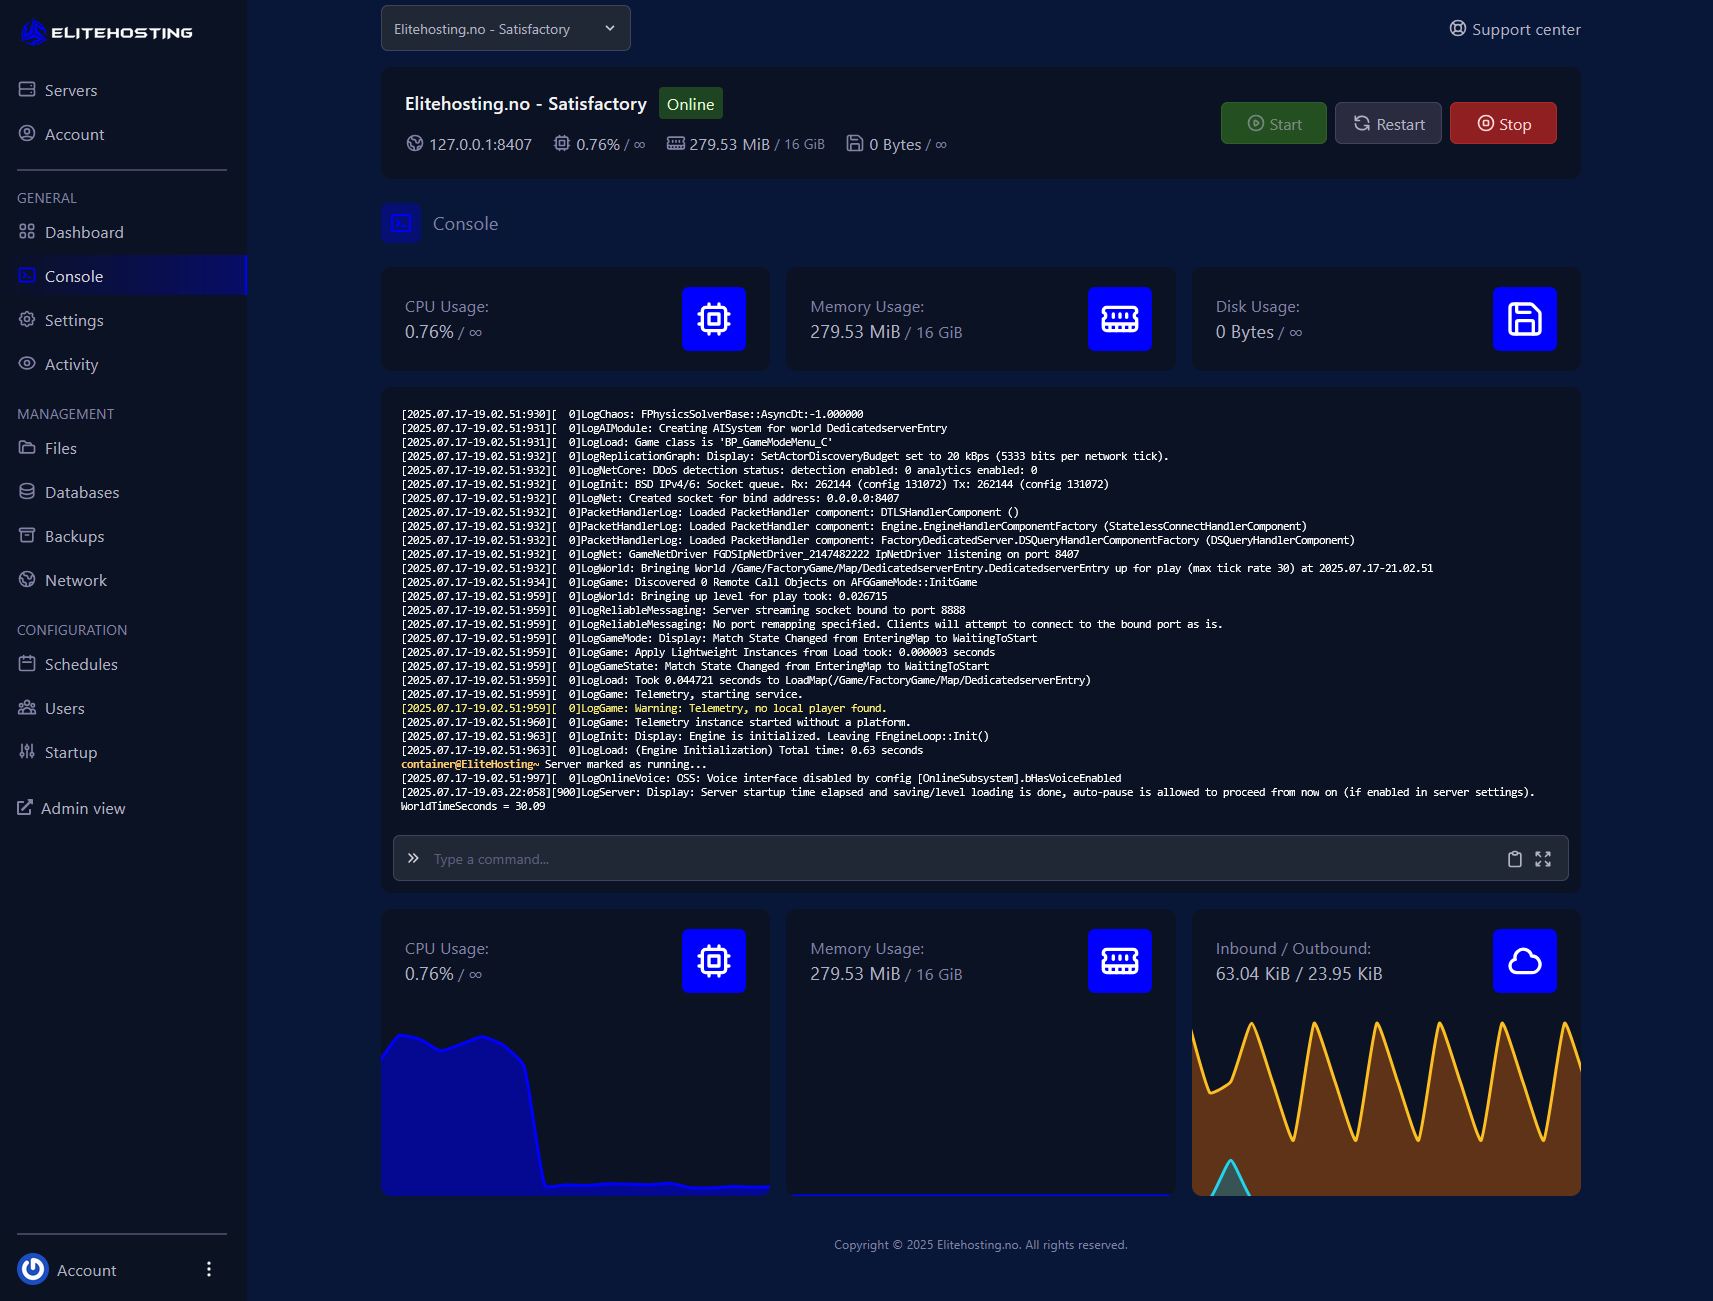
Task: Click the copyright Elitehosting.no footer text
Action: click(981, 1245)
